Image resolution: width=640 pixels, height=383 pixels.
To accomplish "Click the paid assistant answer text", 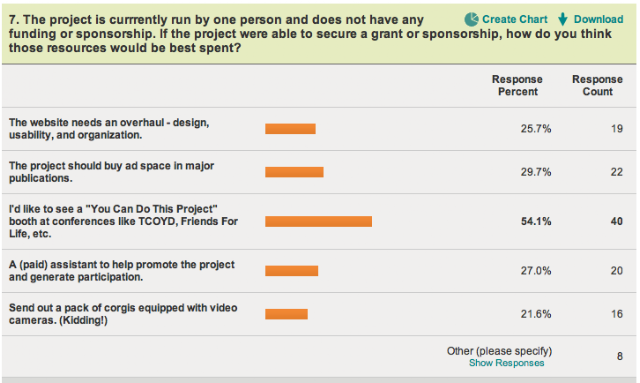I will 122,271.
